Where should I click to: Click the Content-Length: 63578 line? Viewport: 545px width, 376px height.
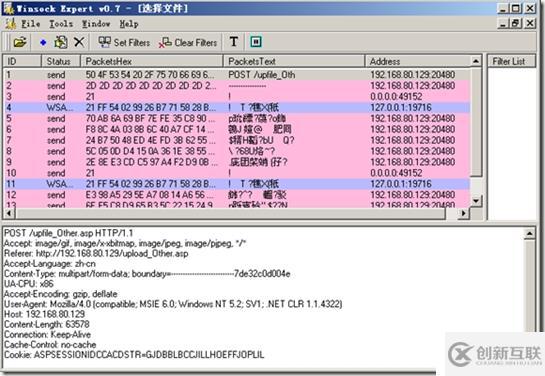coord(47,324)
